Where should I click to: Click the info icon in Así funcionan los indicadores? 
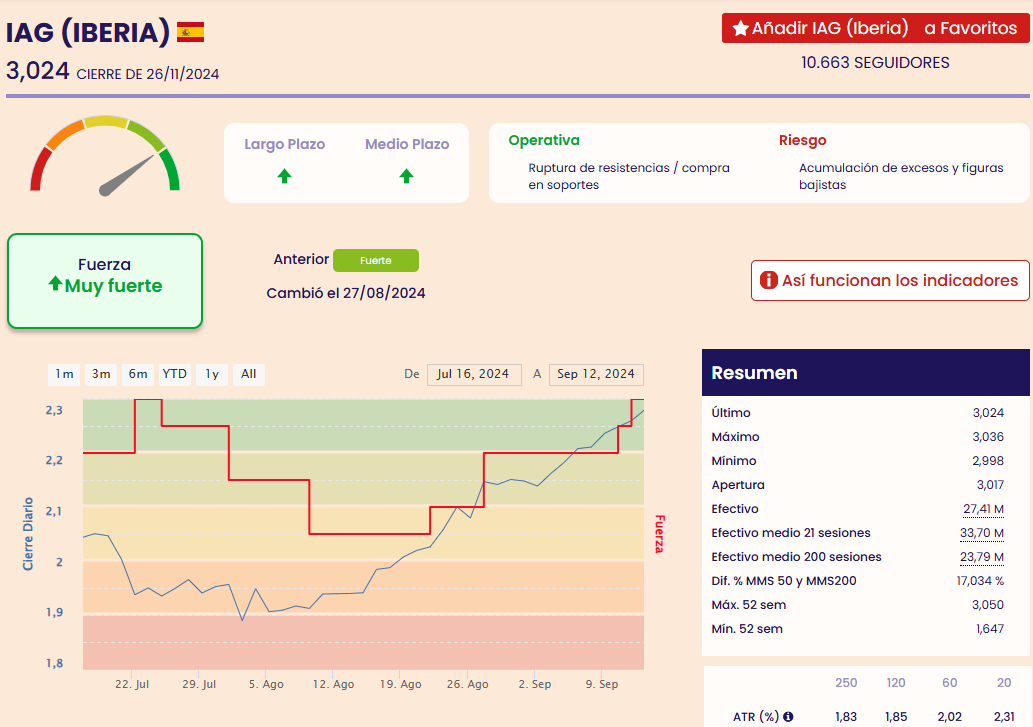(768, 281)
